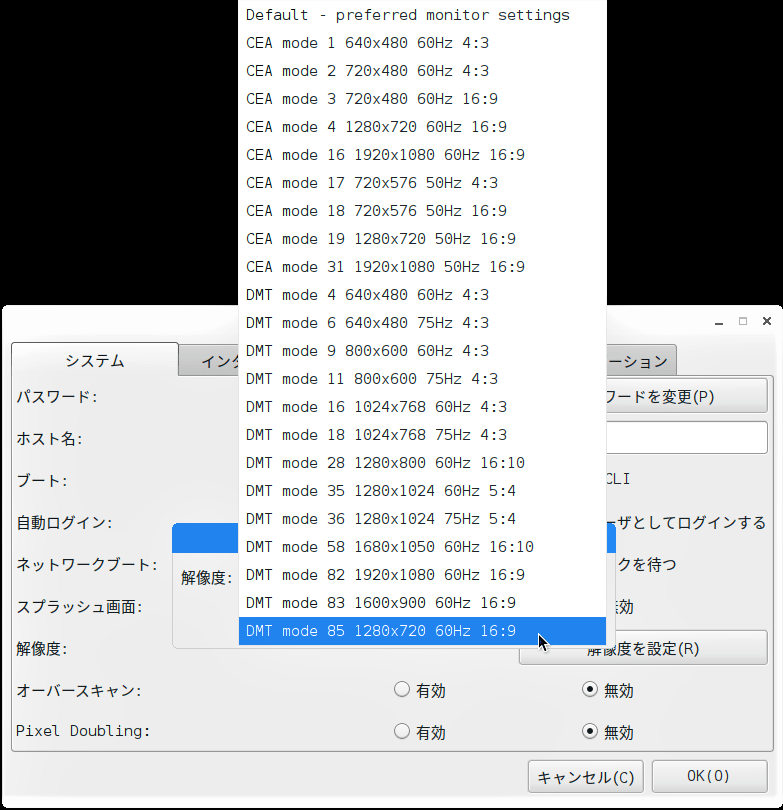783x810 pixels.
Task: Choose DMT mode 16 1024x768 60Hz
Action: coord(422,407)
